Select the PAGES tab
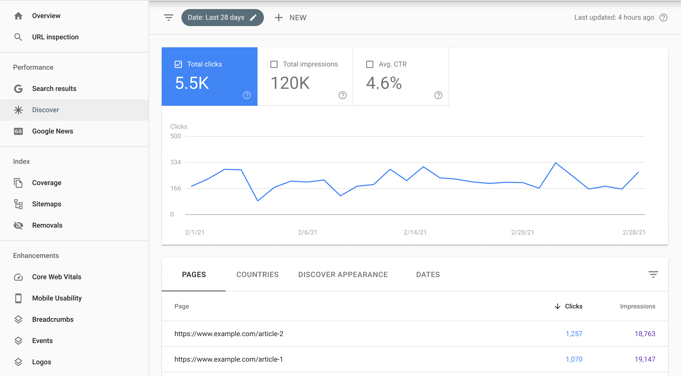681x376 pixels. [x=194, y=274]
